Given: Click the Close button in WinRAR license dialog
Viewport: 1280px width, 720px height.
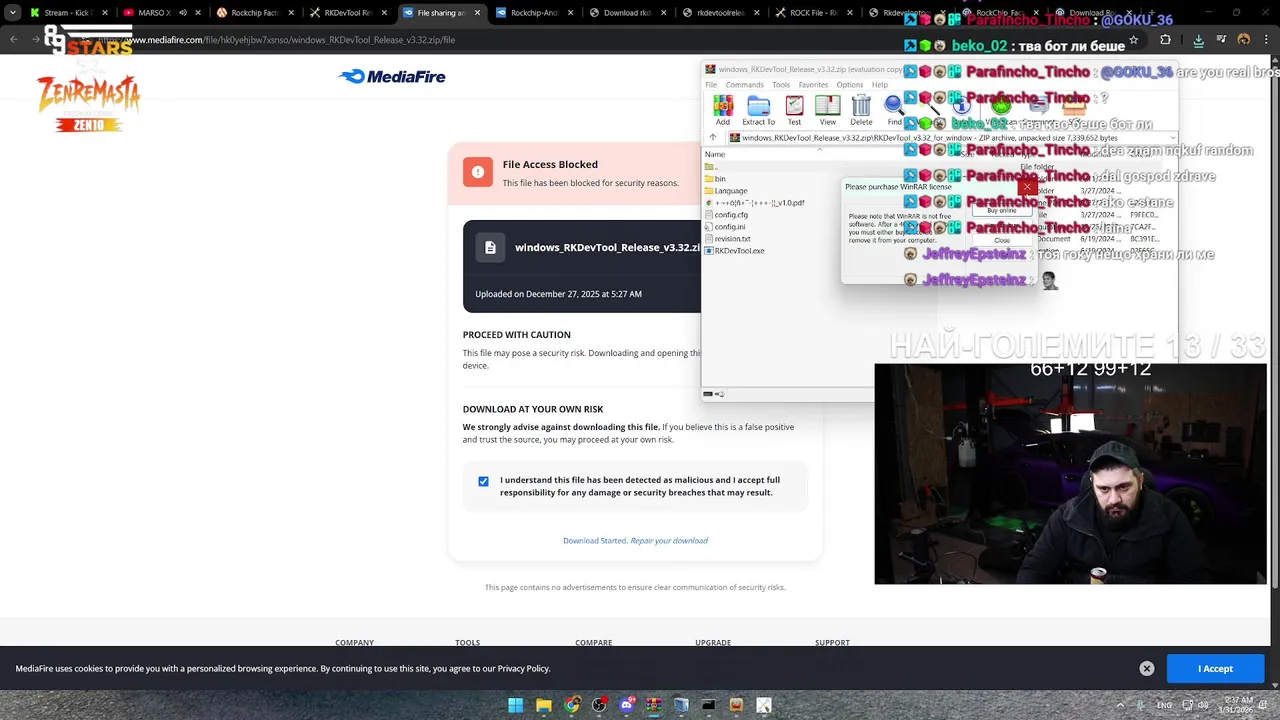Looking at the screenshot, I should coord(1002,240).
